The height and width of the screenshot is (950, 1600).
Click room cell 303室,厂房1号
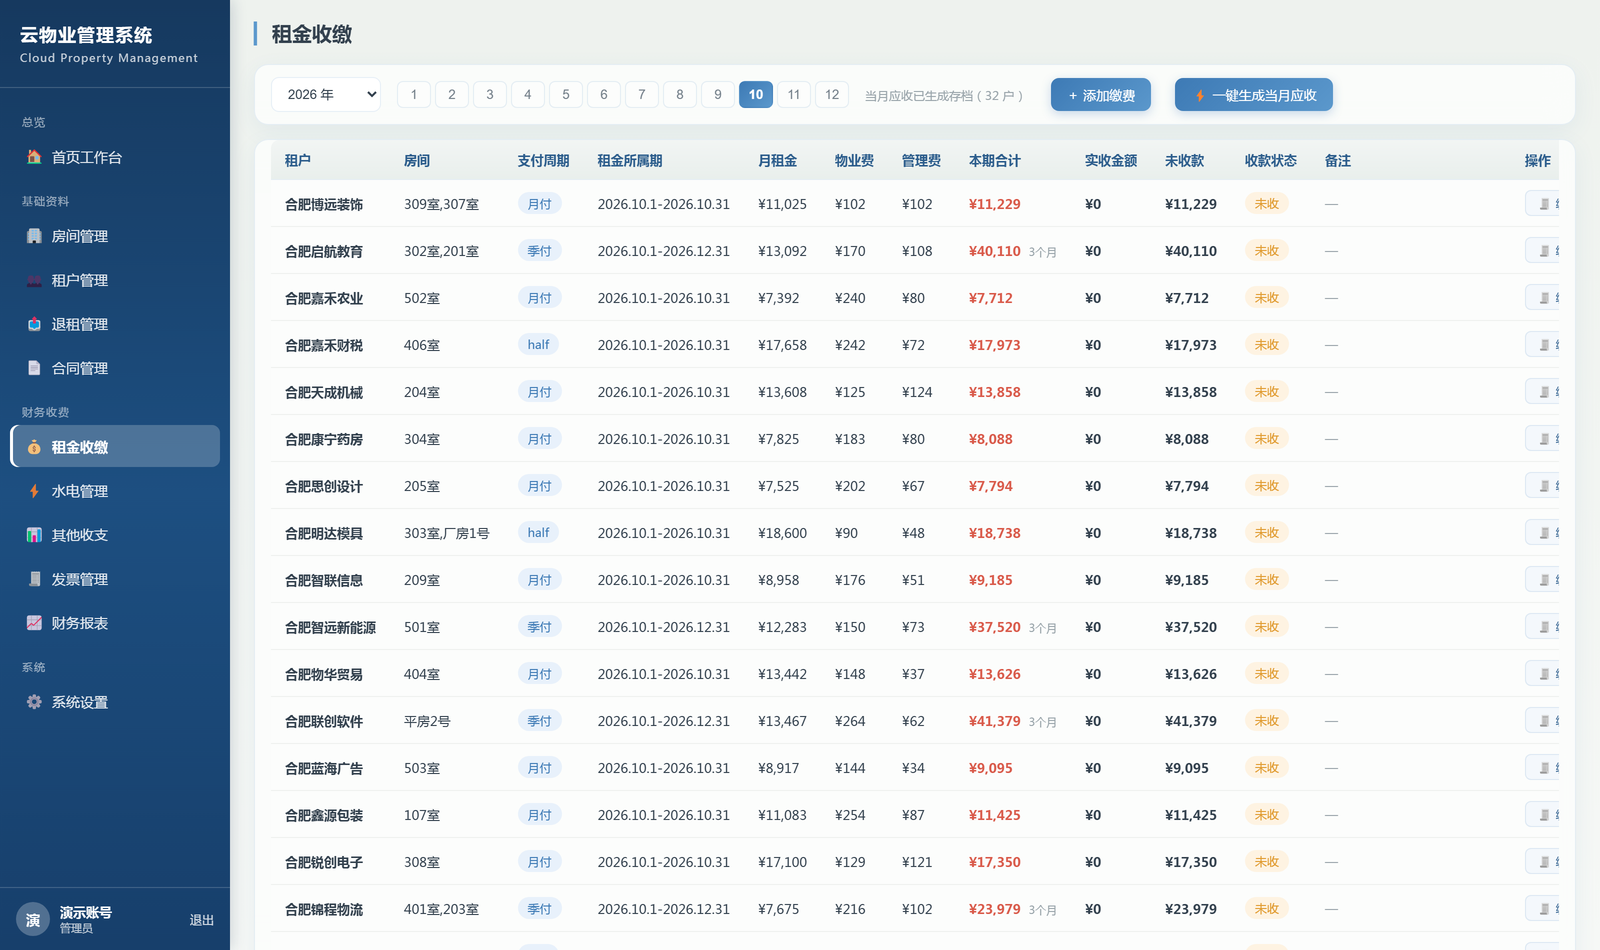[447, 533]
